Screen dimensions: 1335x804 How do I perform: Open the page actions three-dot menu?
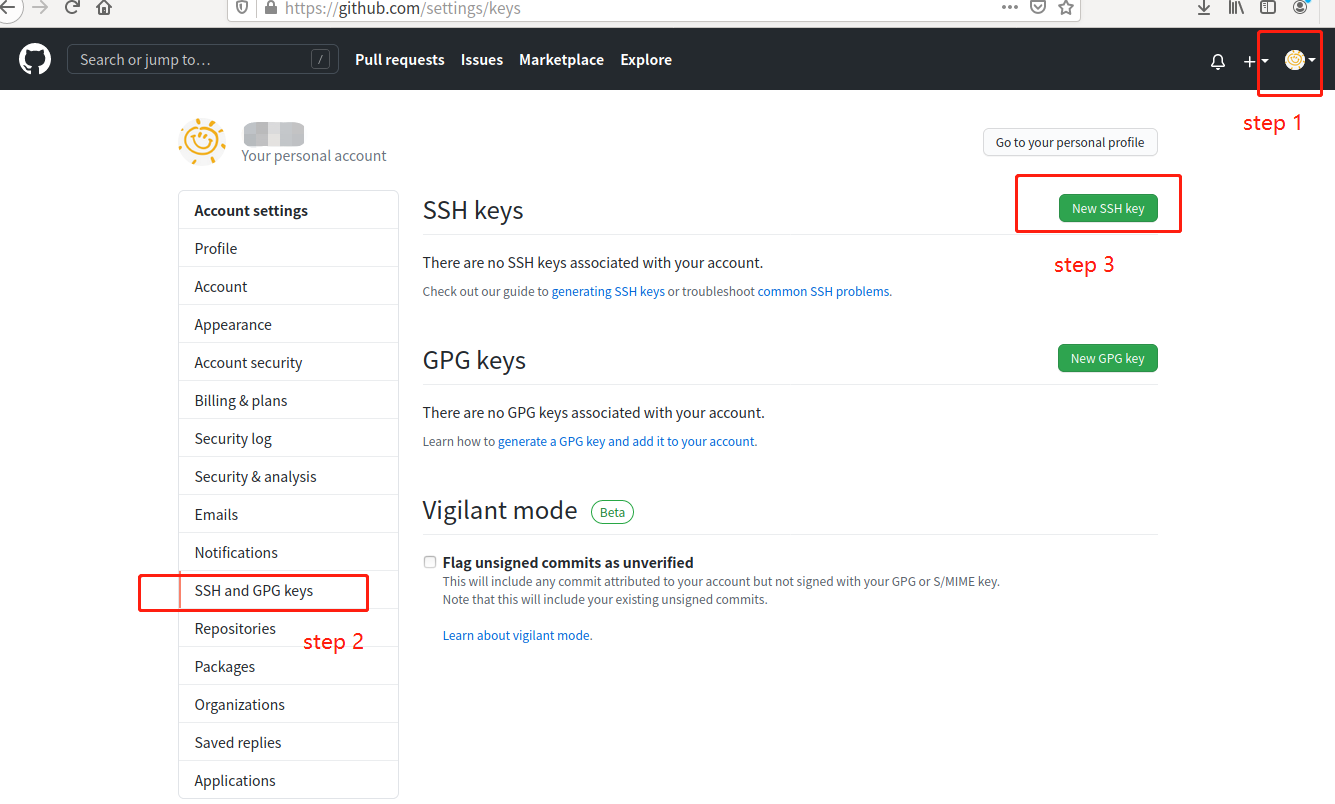pos(1010,7)
